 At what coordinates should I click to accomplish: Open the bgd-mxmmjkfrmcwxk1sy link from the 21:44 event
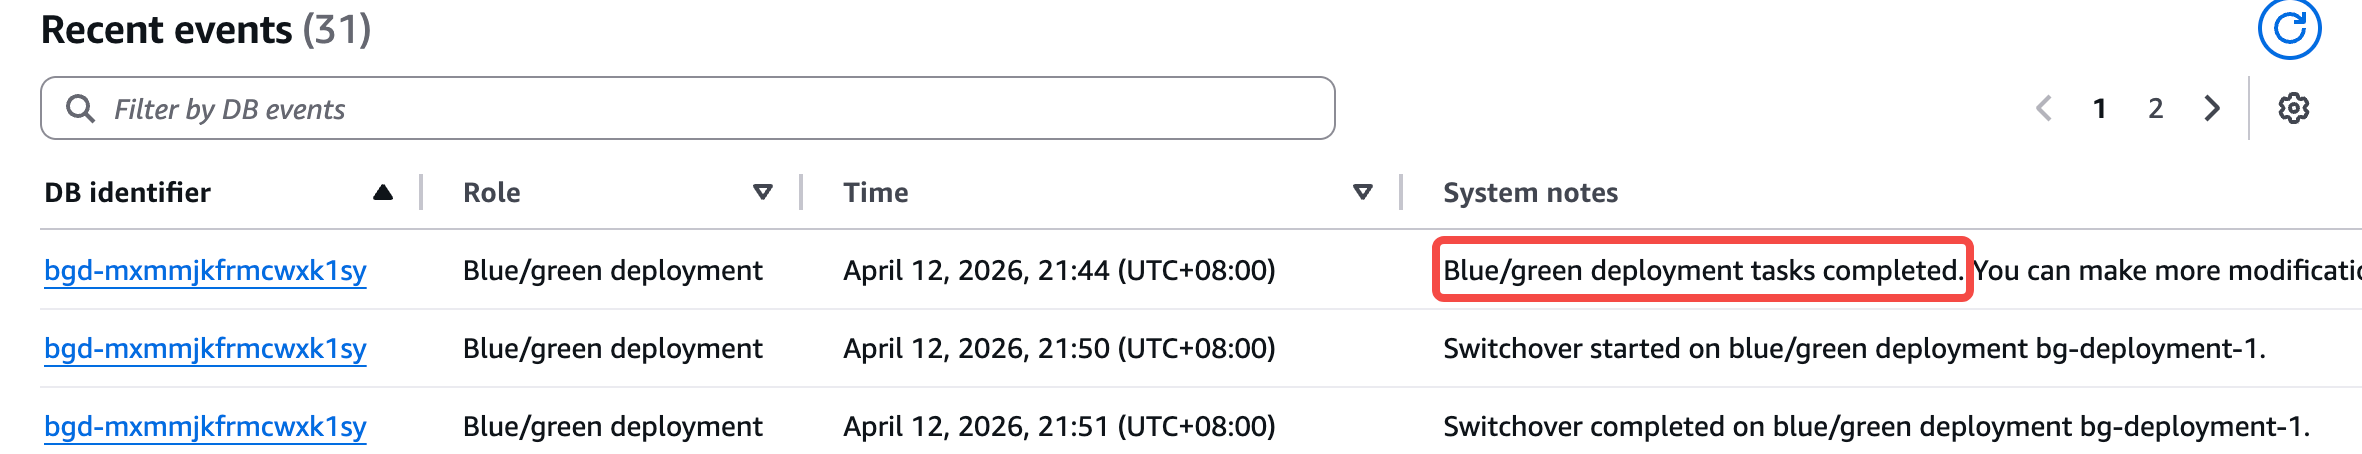click(205, 270)
